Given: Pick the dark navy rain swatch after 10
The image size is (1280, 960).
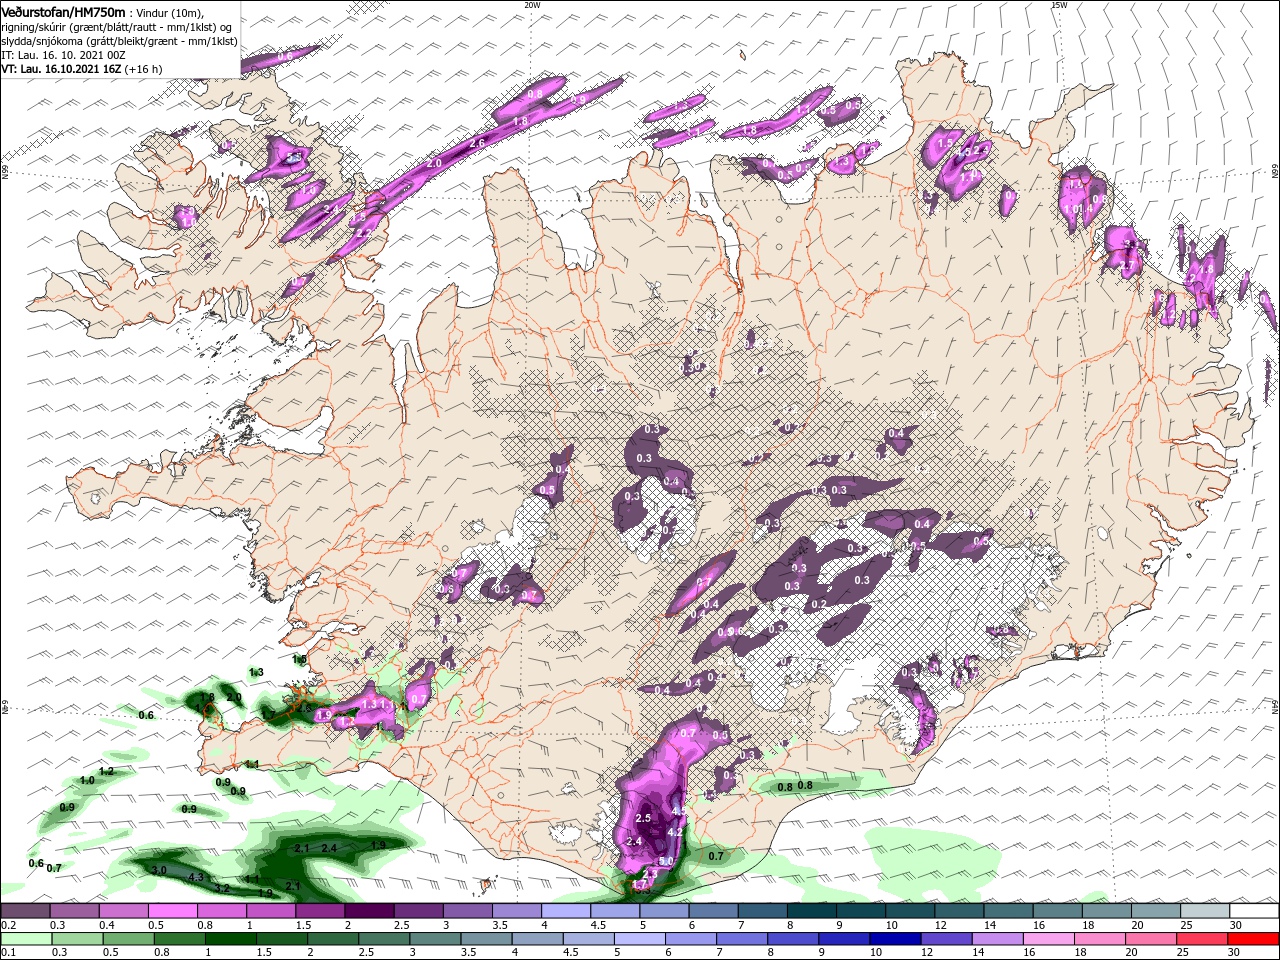Looking at the screenshot, I should click(x=898, y=939).
